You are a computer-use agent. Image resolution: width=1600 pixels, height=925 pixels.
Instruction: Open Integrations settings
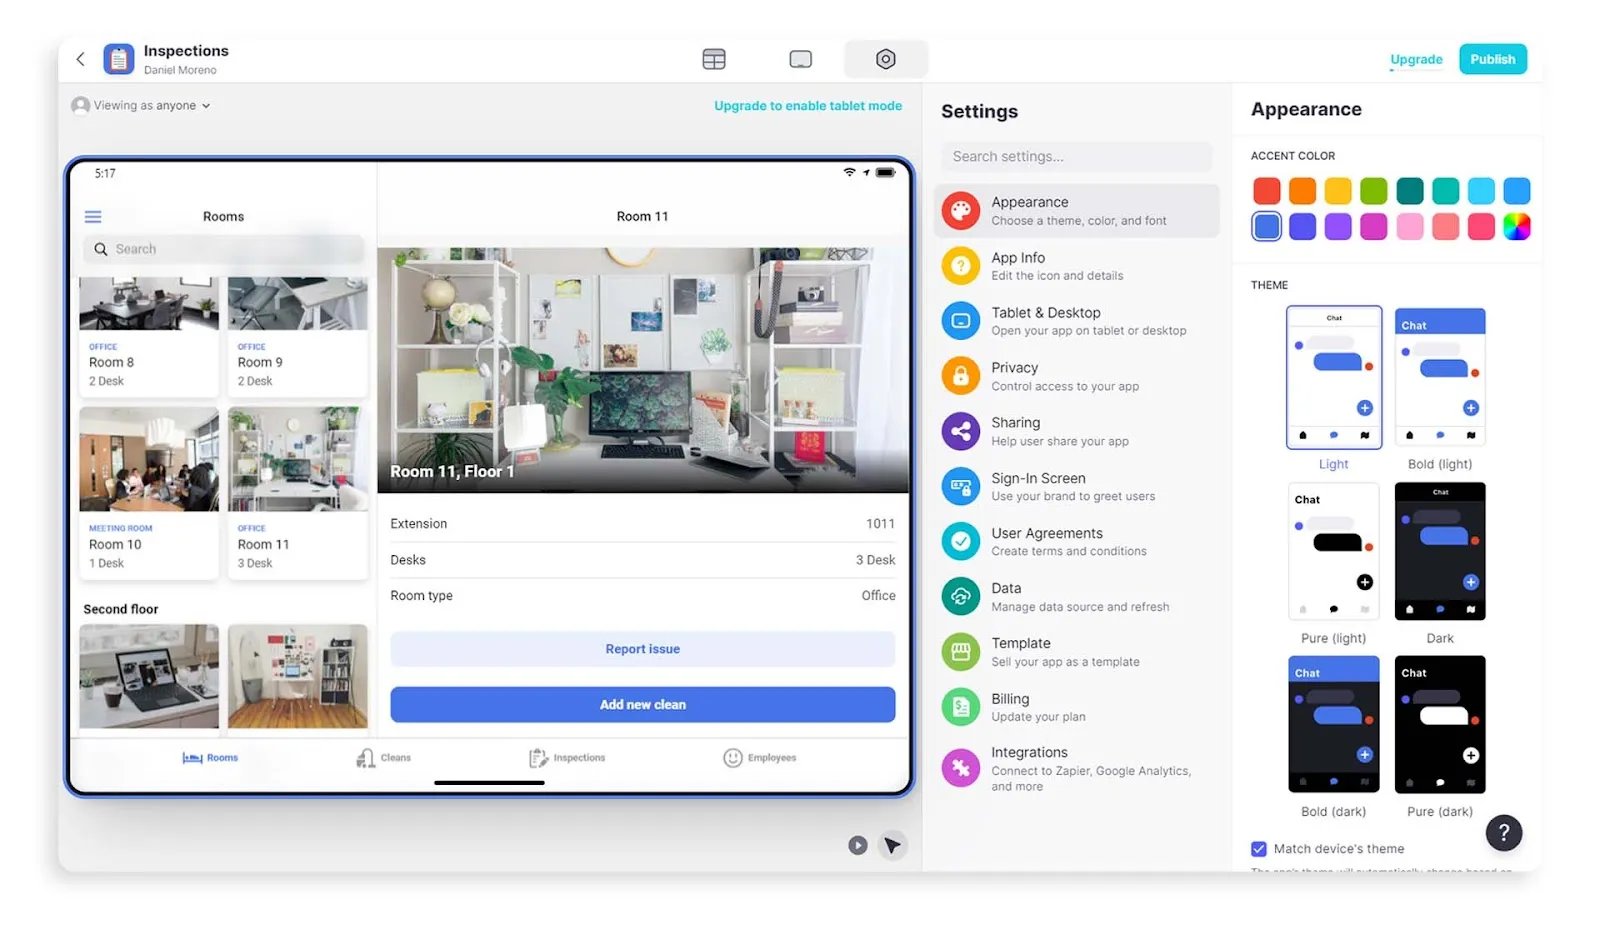point(1077,768)
